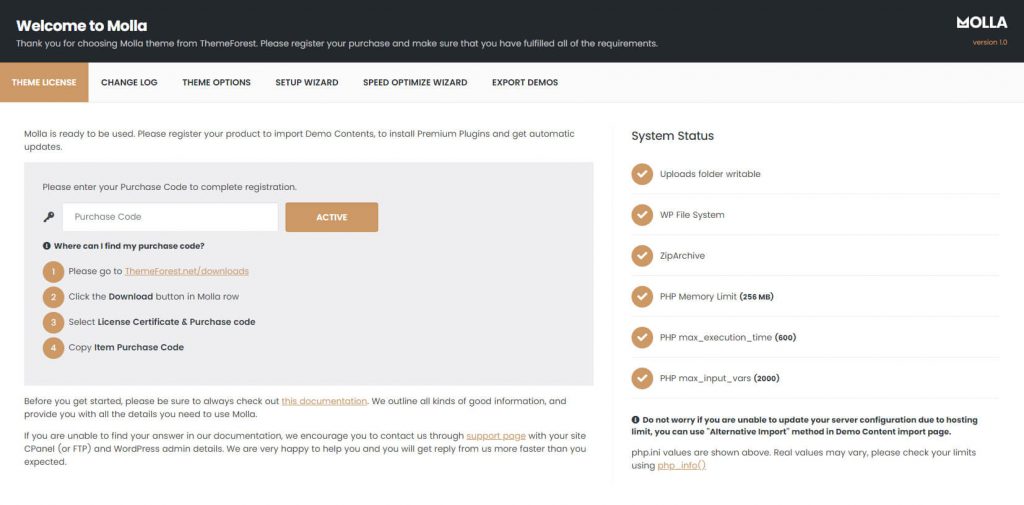The width and height of the screenshot is (1024, 505).
Task: Open the ThemeForest.net/downloads link
Action: 187,271
